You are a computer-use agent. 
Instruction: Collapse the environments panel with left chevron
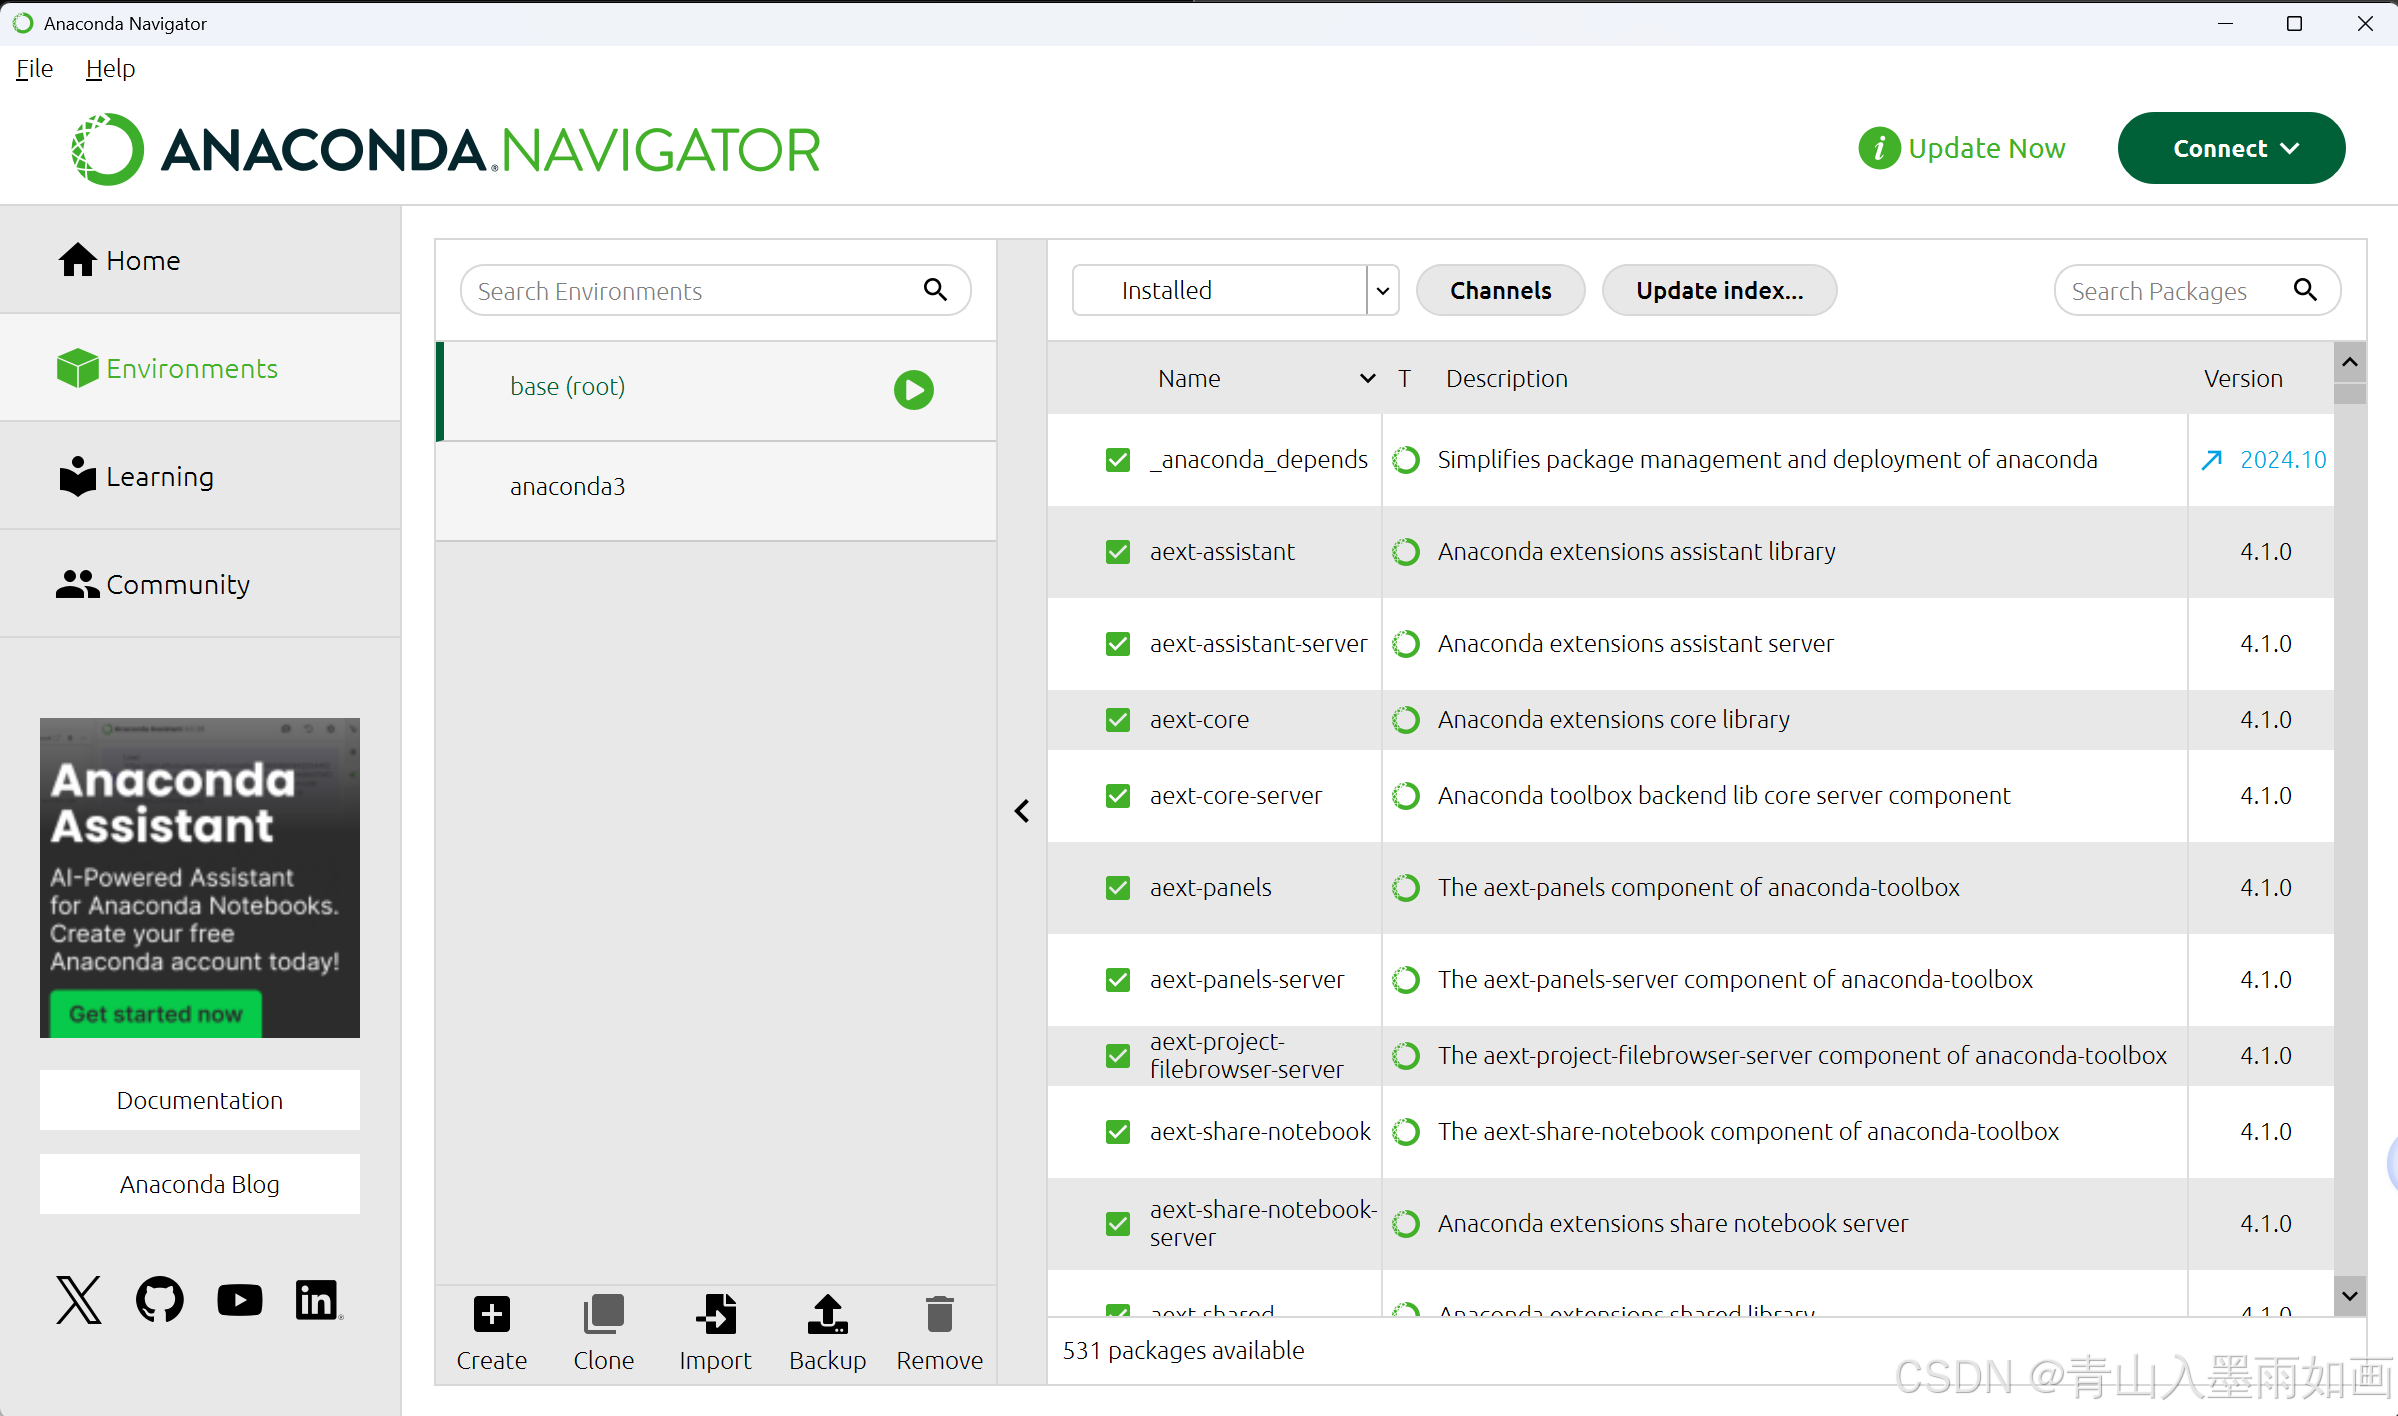[1022, 811]
